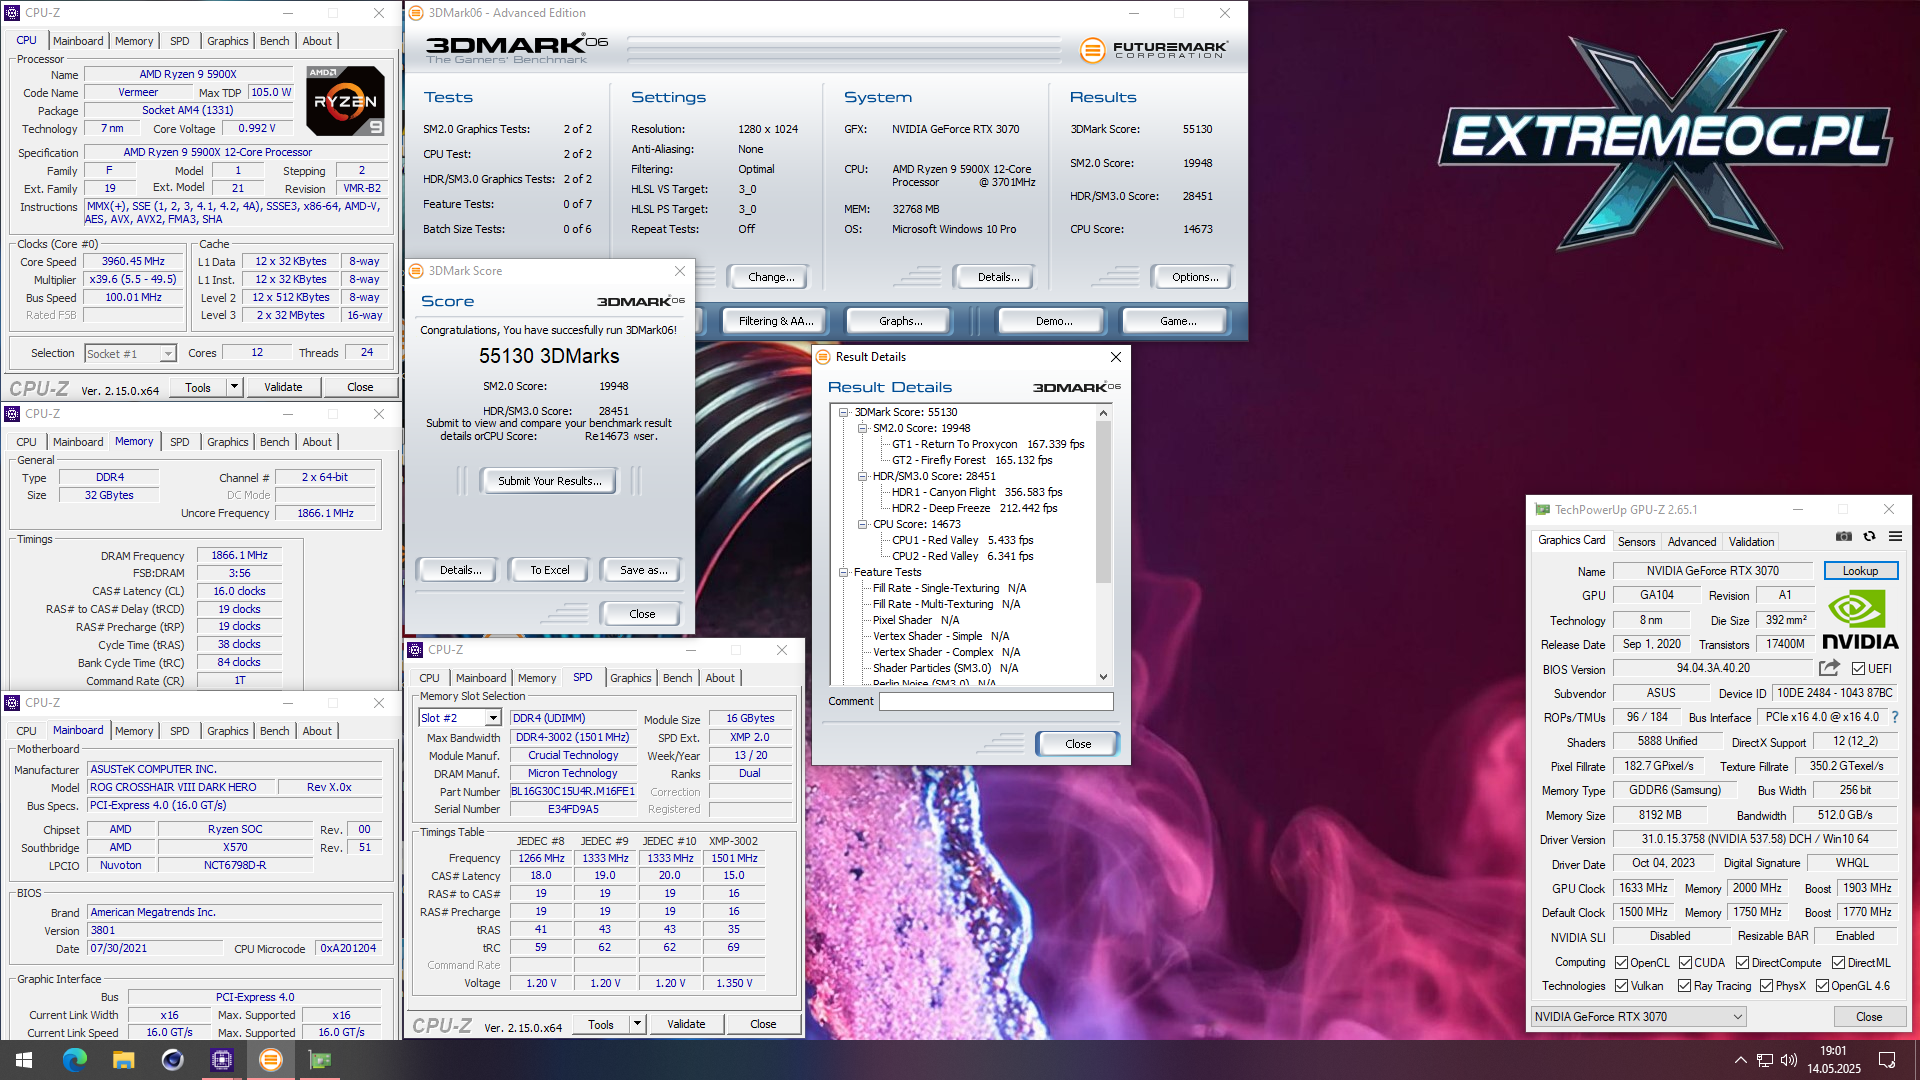Click the 3DMark06 main window title icon

click(x=418, y=13)
